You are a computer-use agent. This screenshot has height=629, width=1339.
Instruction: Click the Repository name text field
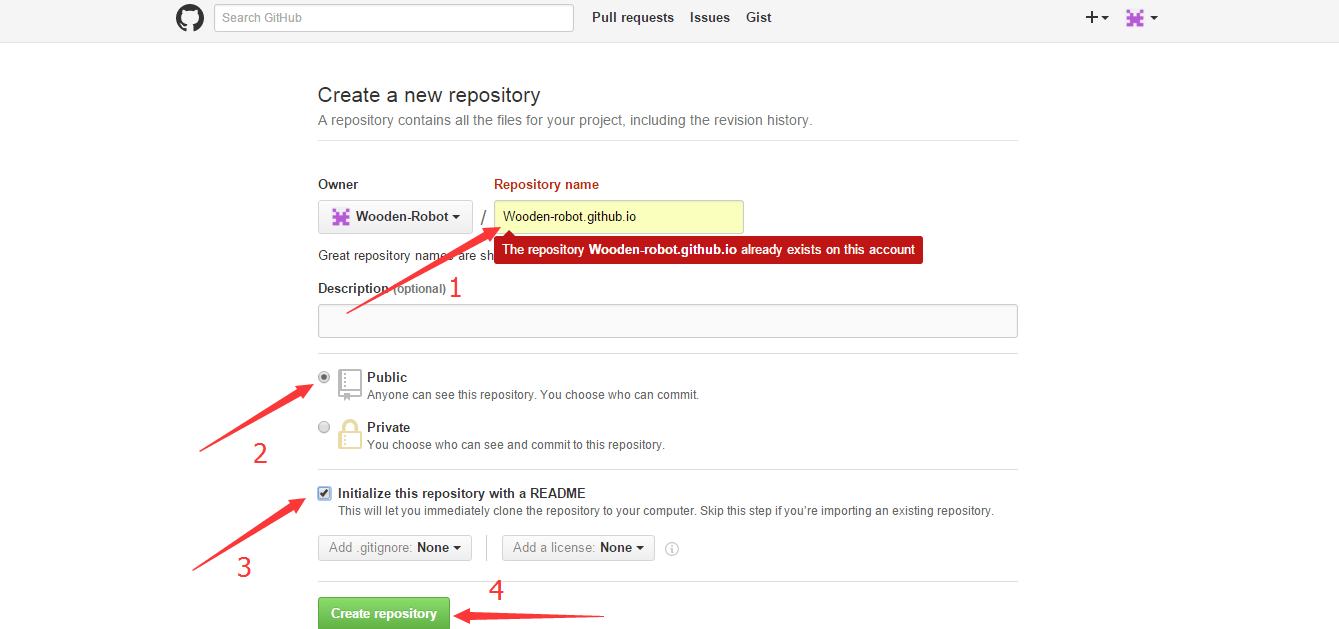(618, 217)
